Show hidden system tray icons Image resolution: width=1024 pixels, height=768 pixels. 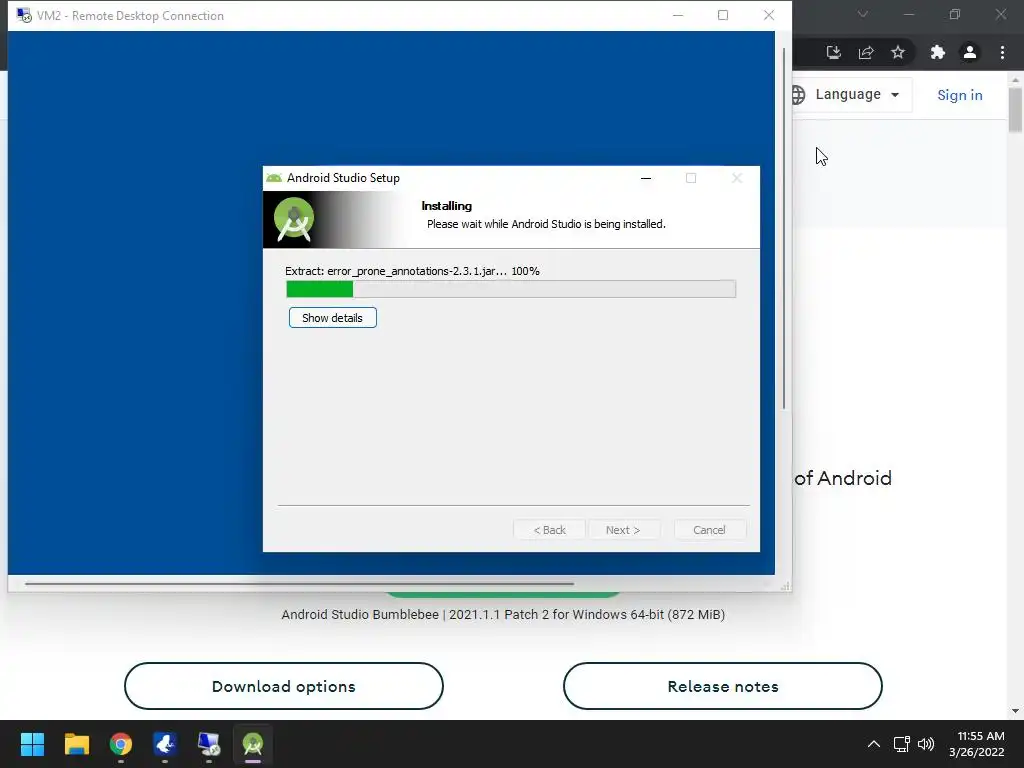[874, 744]
